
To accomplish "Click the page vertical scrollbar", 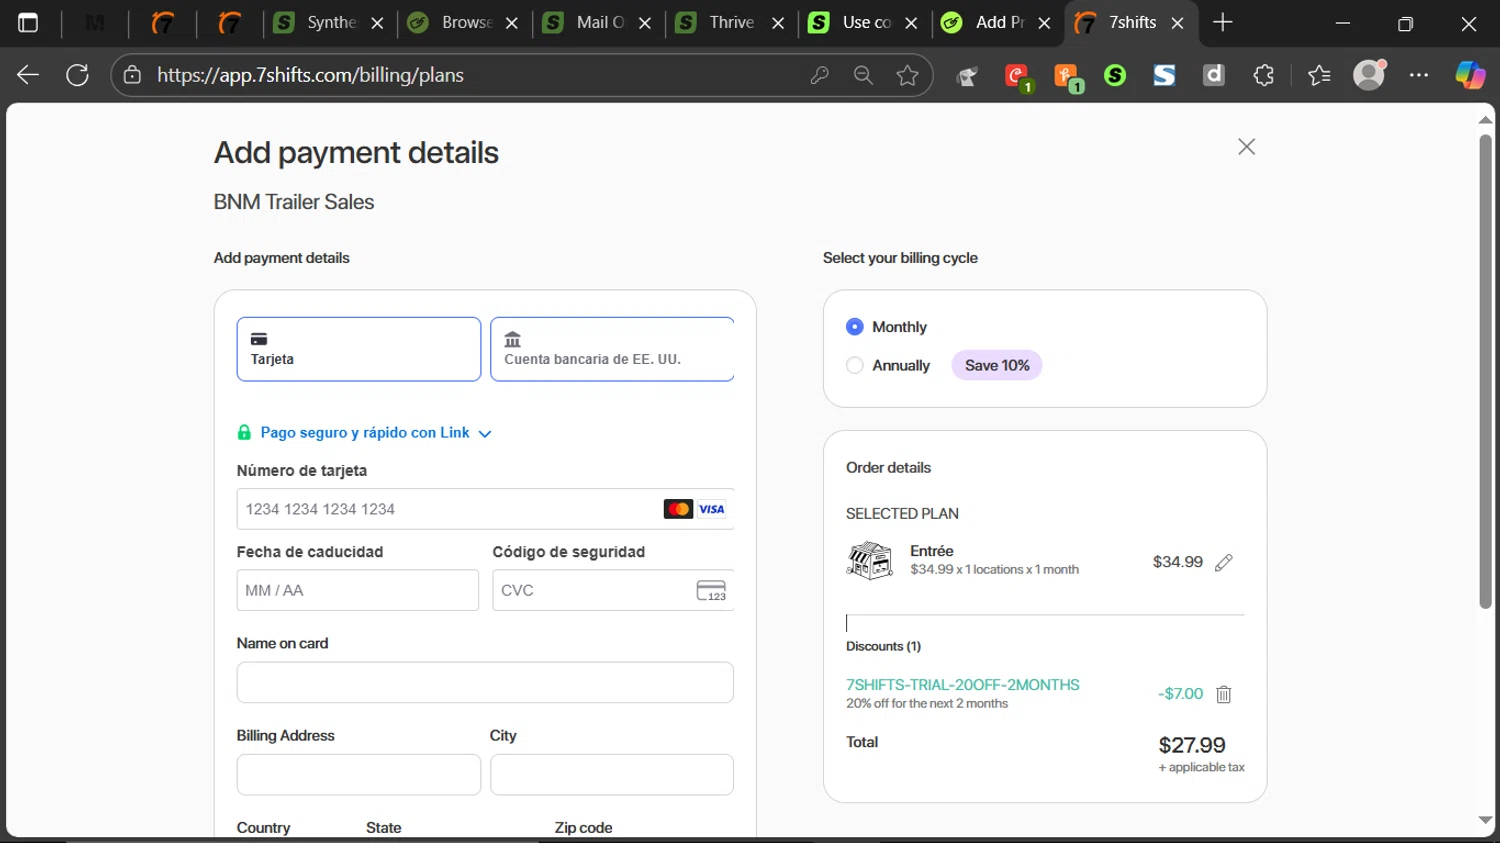I will pos(1486,370).
